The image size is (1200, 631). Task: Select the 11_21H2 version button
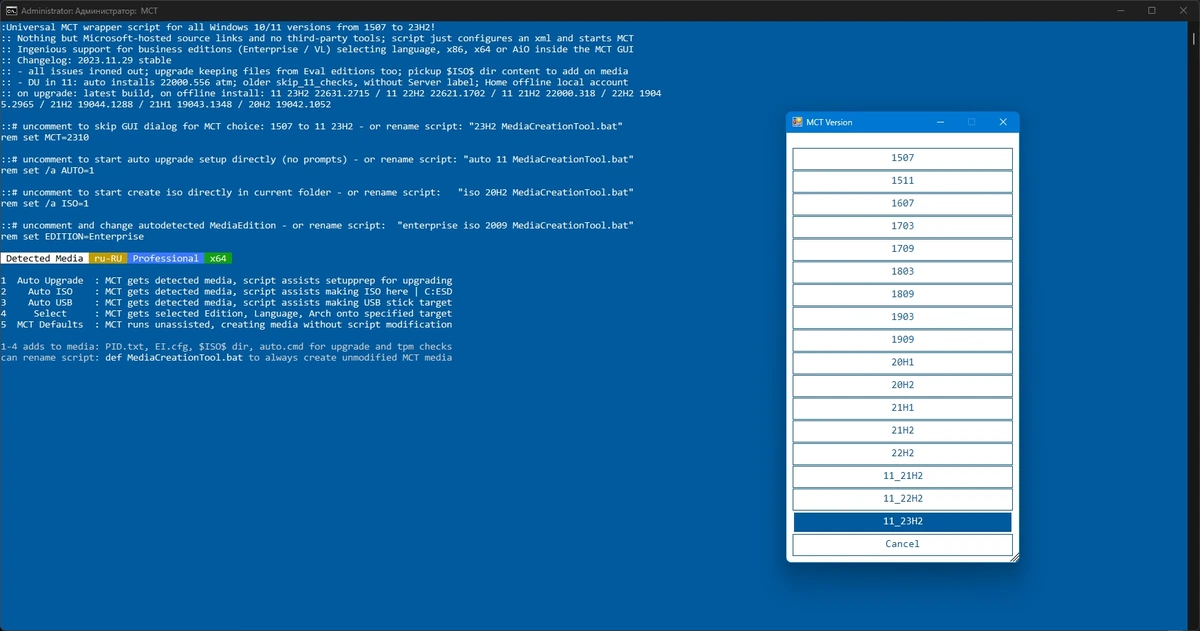point(902,476)
